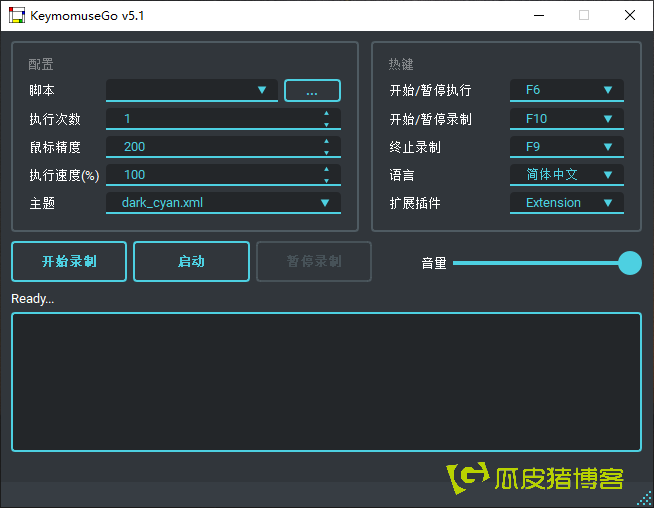654x508 pixels.
Task: Open the 主题 dark_cyan.xml dropdown
Action: coord(223,203)
